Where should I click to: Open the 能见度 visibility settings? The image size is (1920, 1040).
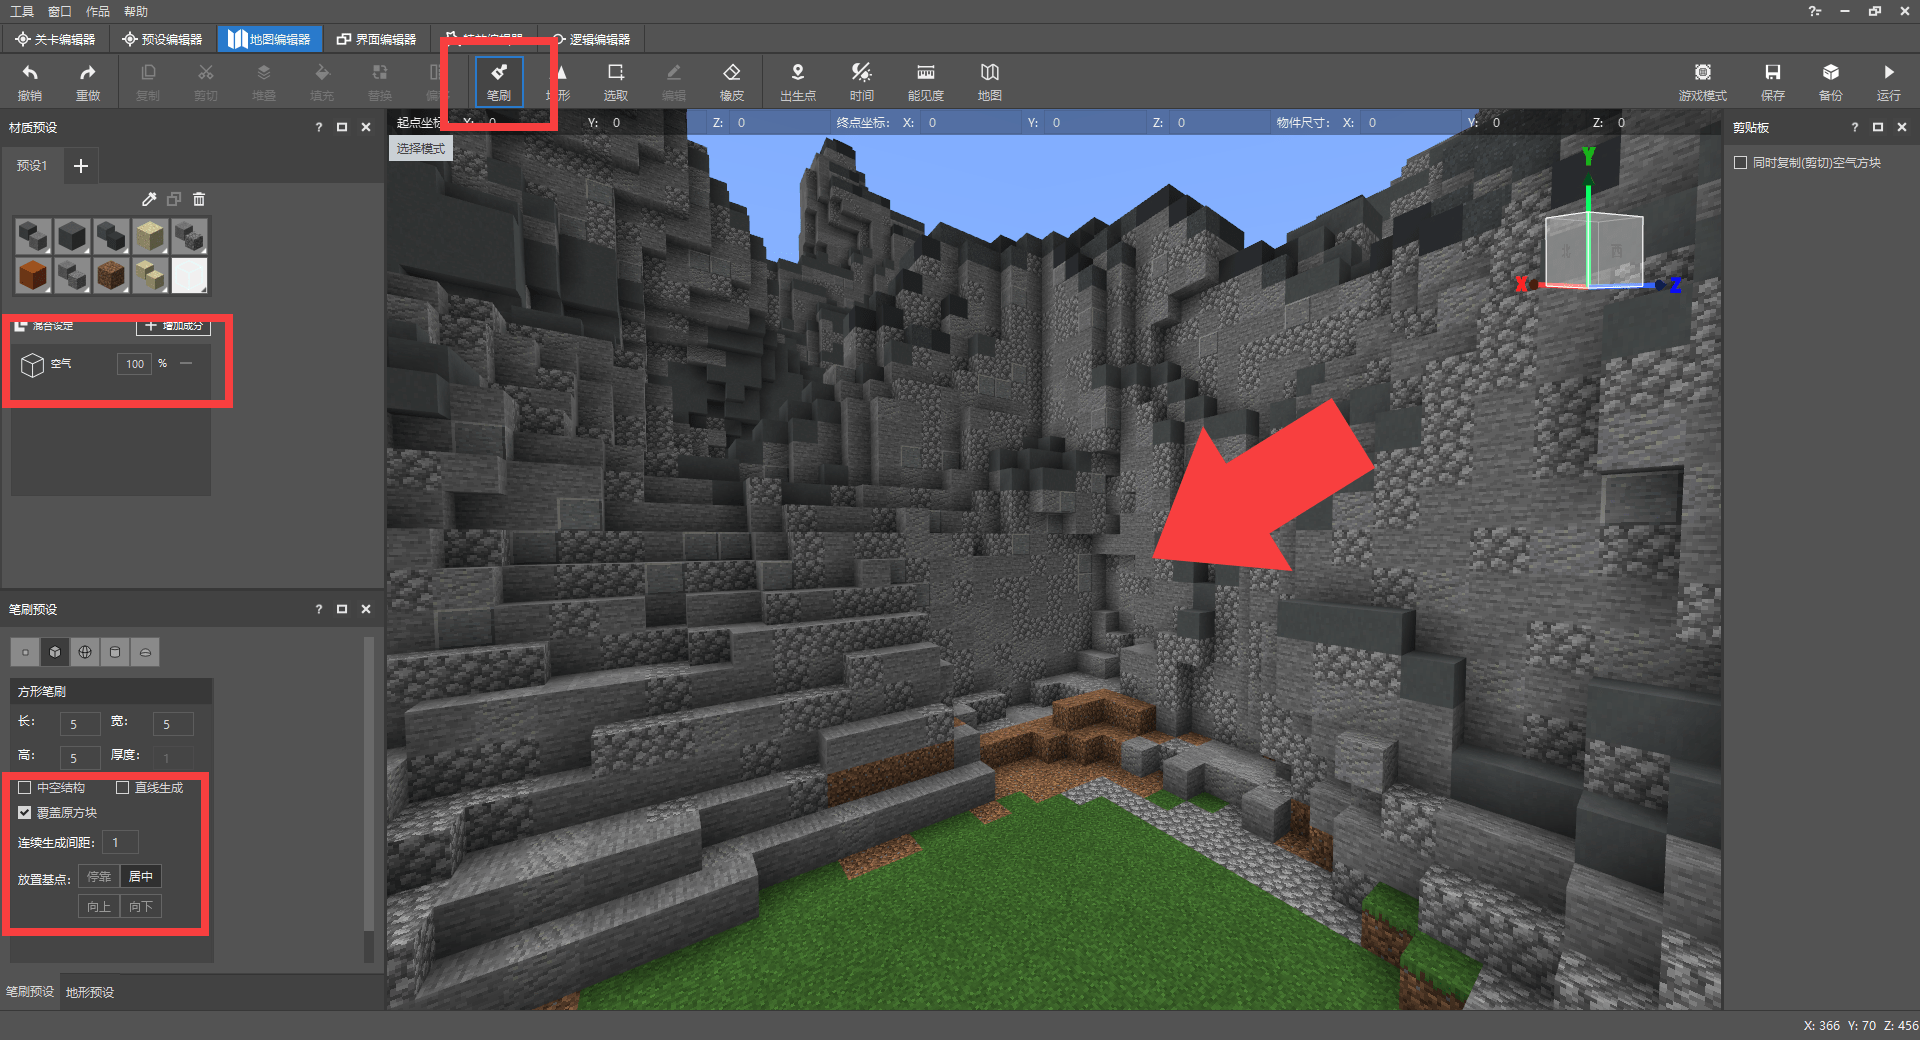pos(926,81)
